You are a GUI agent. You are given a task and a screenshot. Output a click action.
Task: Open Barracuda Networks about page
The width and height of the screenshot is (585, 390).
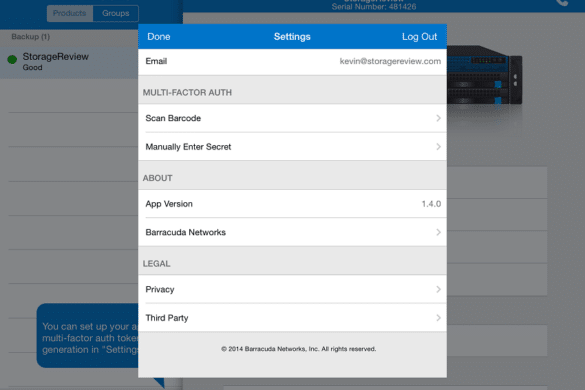click(292, 232)
